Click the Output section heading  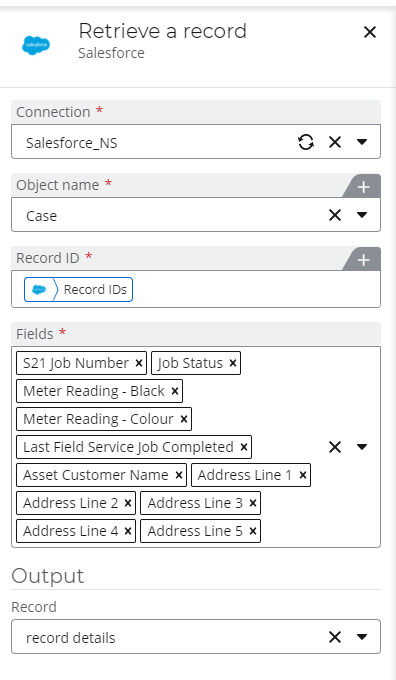(48, 576)
